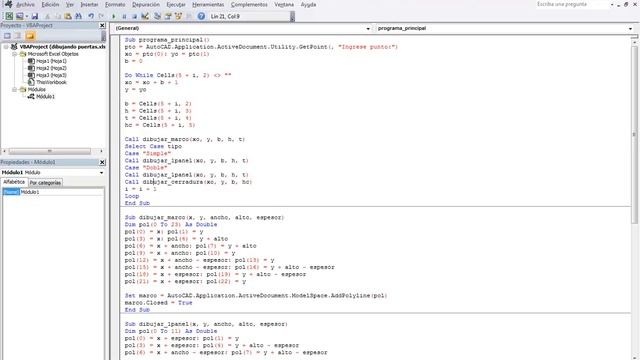
Task: Save the project with the diskette icon
Action: pyautogui.click(x=35, y=16)
